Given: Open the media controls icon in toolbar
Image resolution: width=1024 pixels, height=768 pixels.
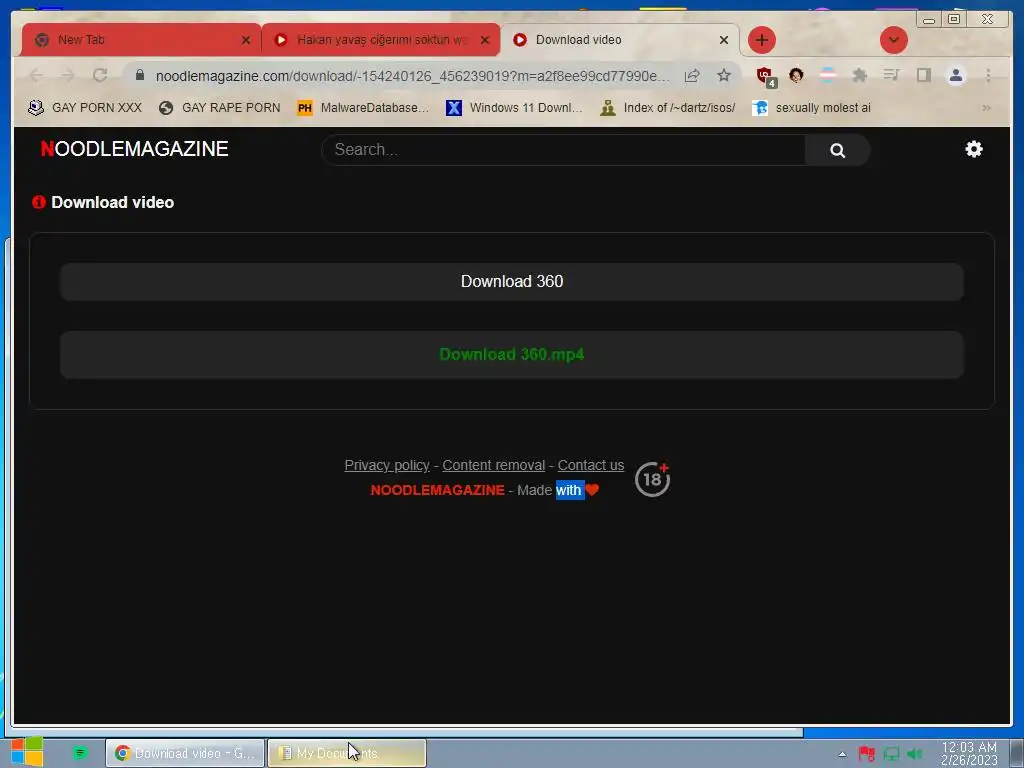Looking at the screenshot, I should (891, 76).
